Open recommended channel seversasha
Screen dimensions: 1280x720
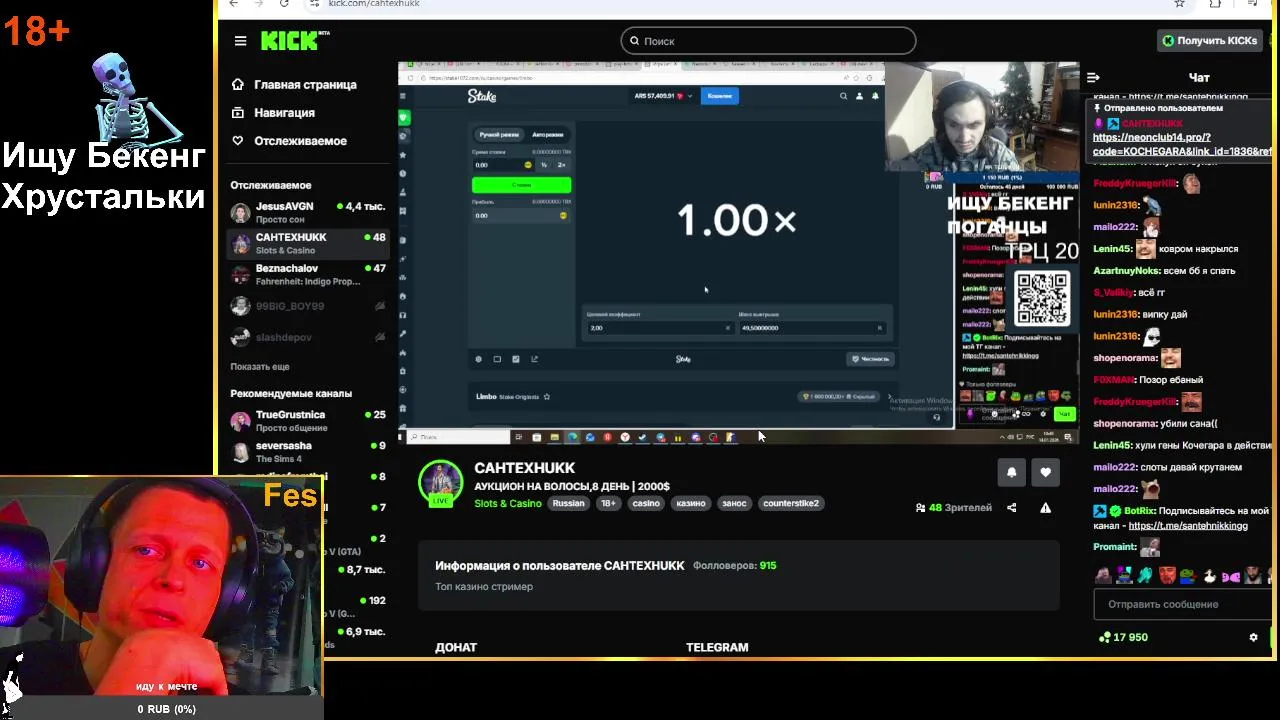[x=308, y=451]
